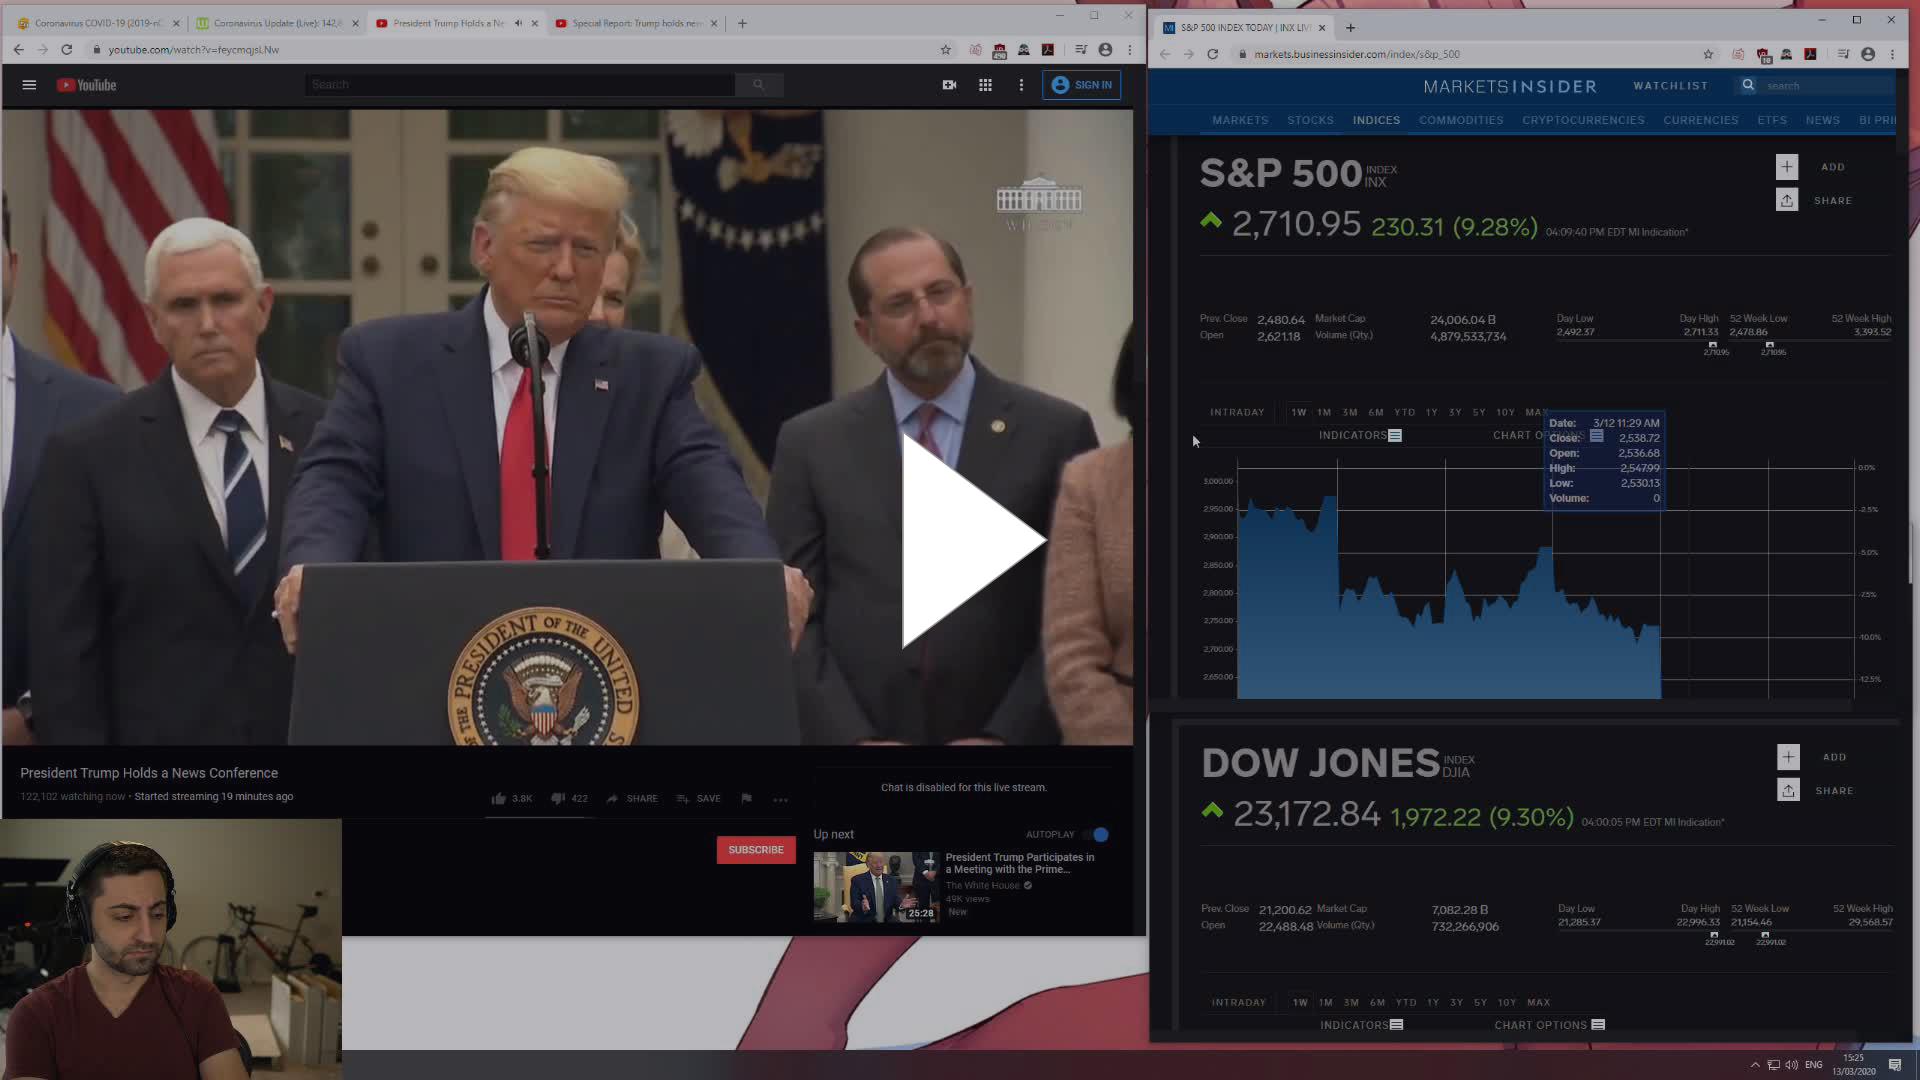Select 10Y range on S&P 500 chart
This screenshot has width=1920, height=1080.
(1505, 412)
